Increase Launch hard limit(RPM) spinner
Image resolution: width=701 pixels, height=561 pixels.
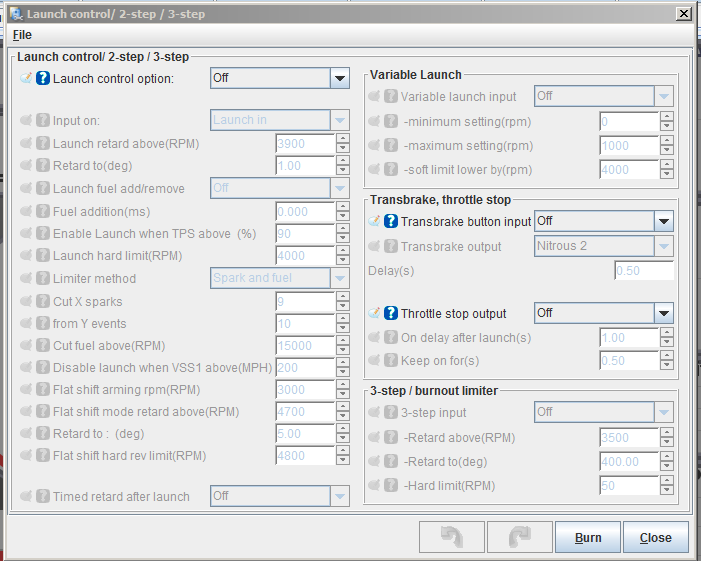tap(343, 250)
